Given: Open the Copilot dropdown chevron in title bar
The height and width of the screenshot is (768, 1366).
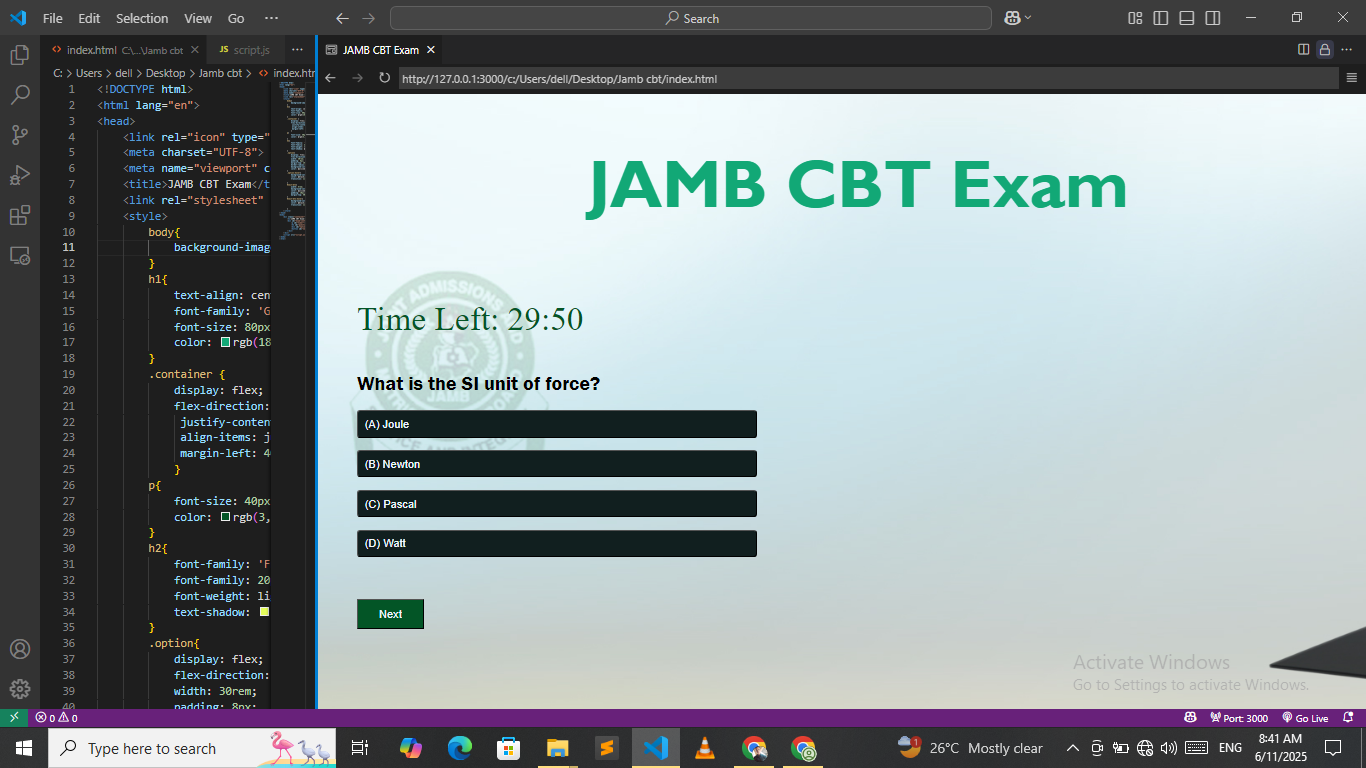Looking at the screenshot, I should 1028,18.
